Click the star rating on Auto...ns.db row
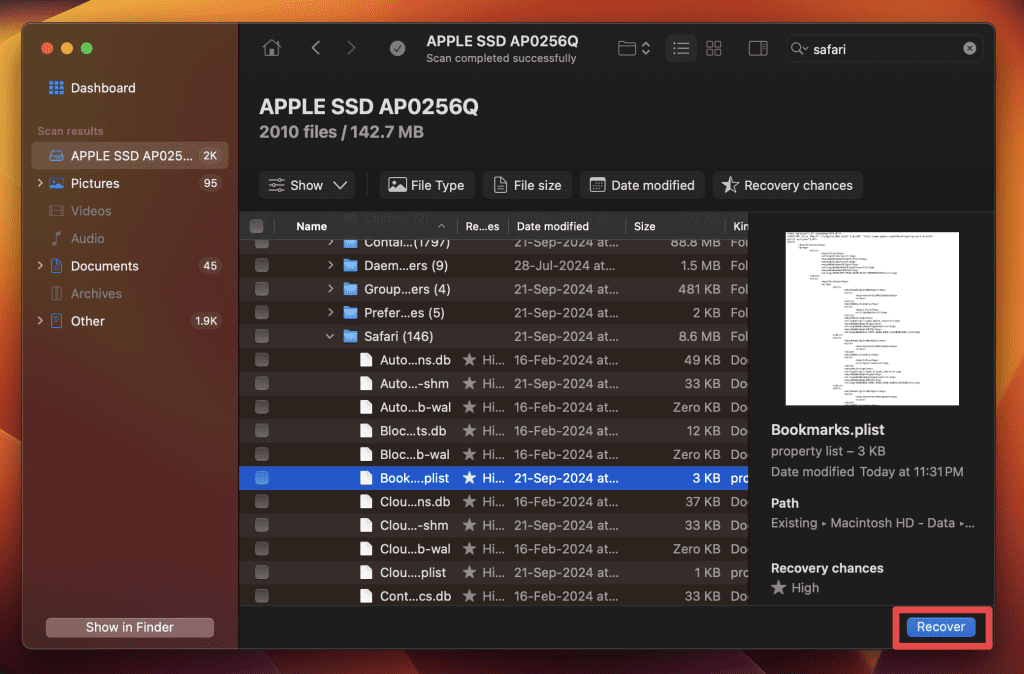Viewport: 1024px width, 674px height. coord(469,359)
